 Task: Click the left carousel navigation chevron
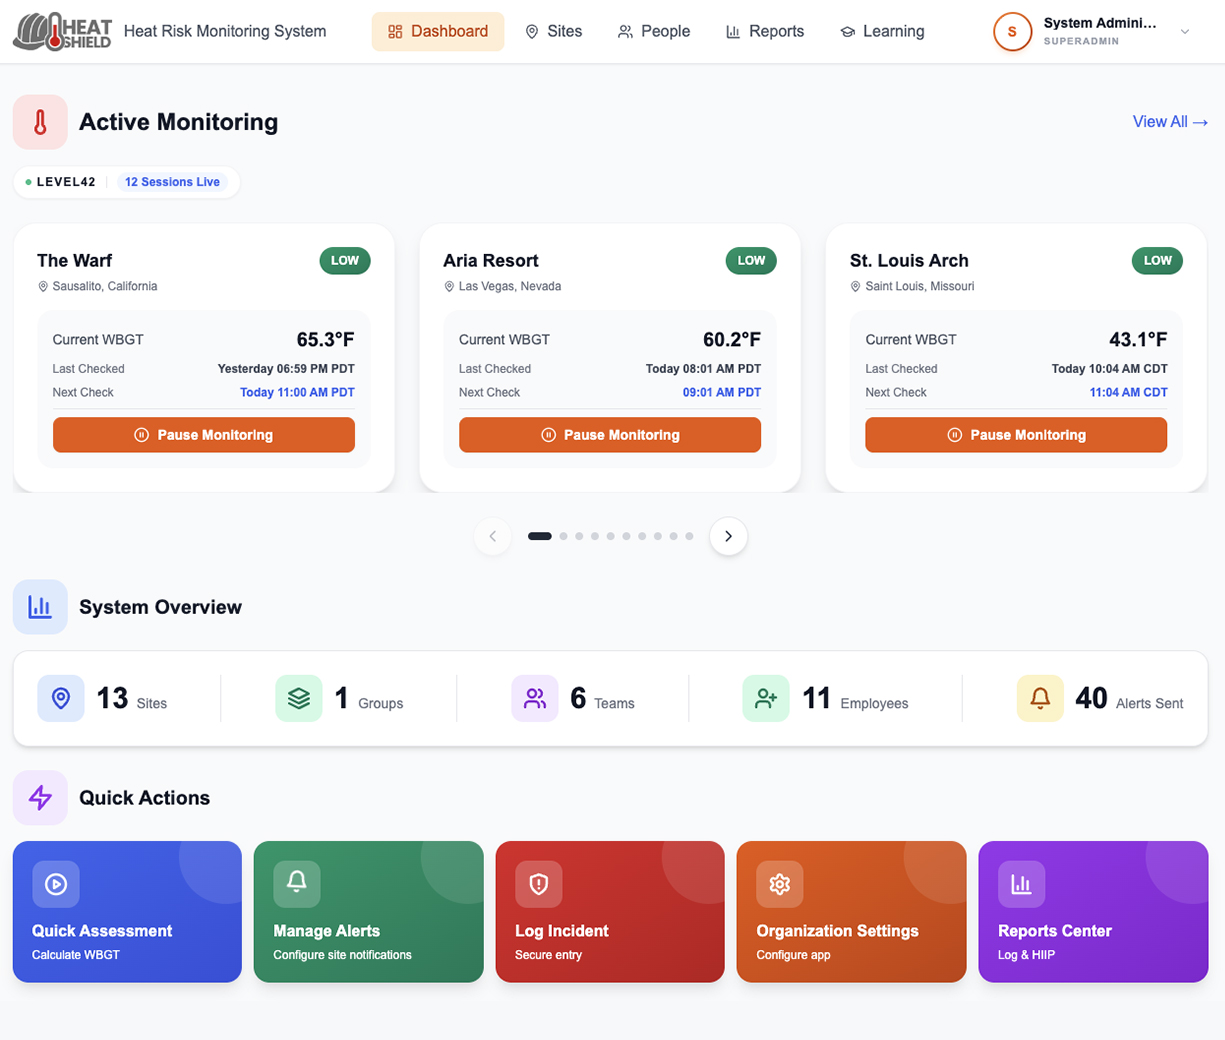click(492, 536)
